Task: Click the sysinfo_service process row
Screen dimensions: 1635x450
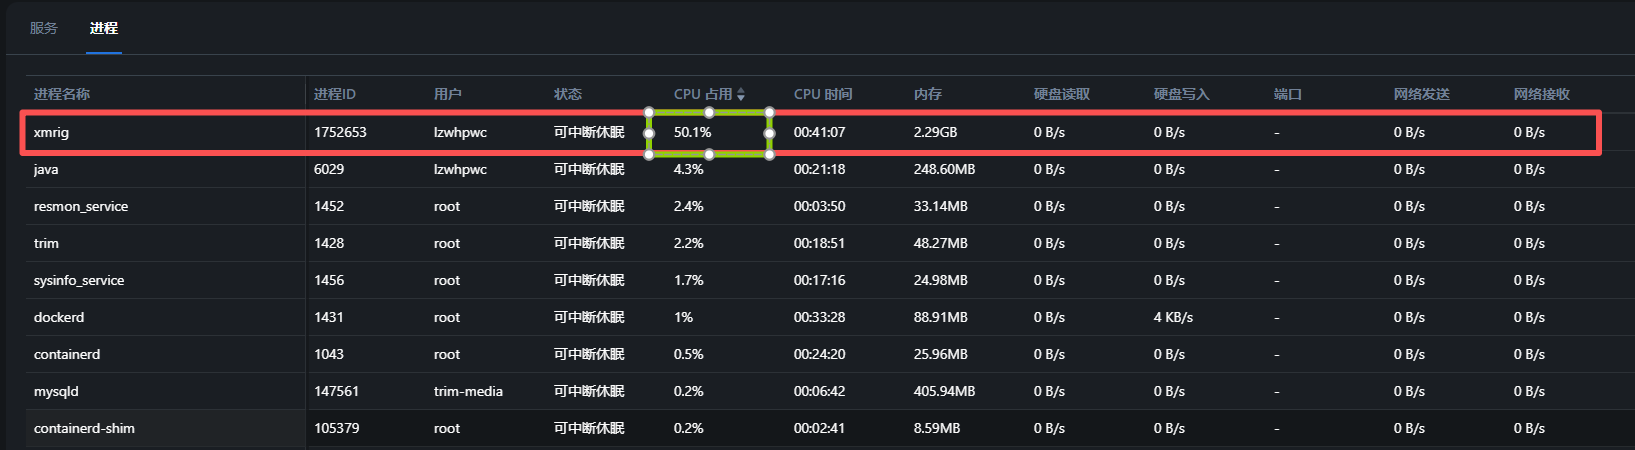Action: [79, 280]
